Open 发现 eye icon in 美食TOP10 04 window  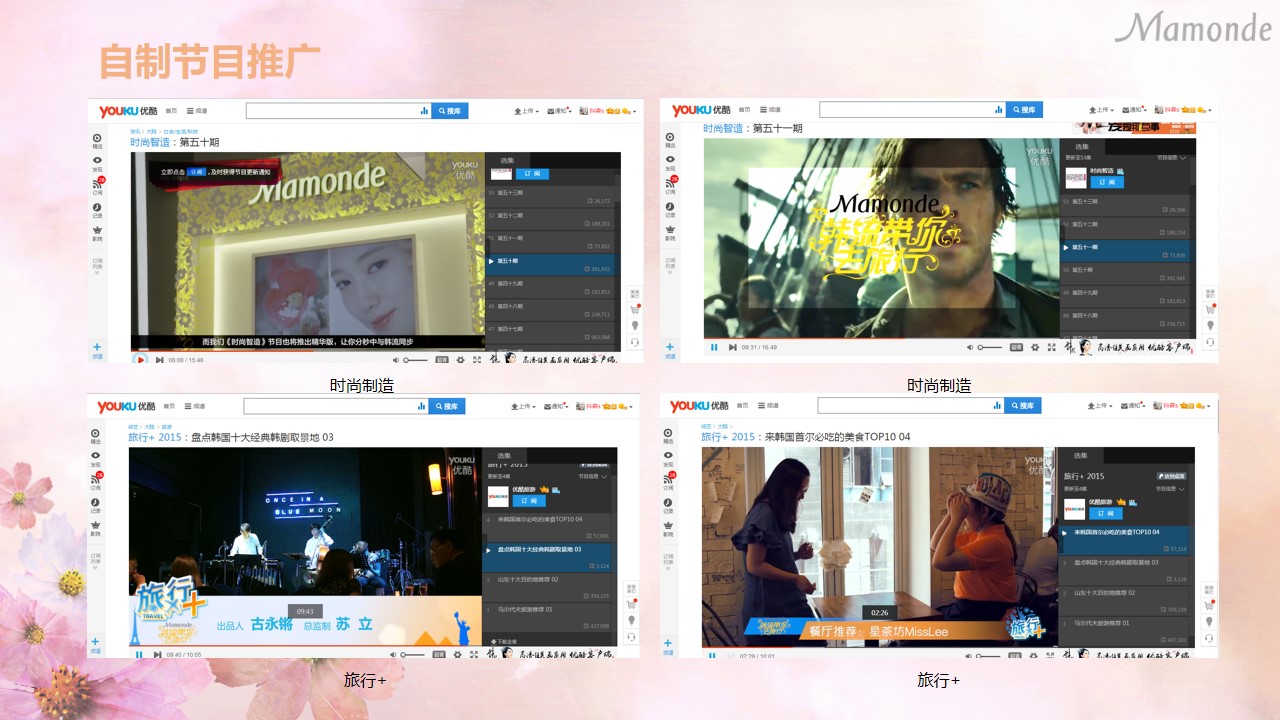[669, 455]
